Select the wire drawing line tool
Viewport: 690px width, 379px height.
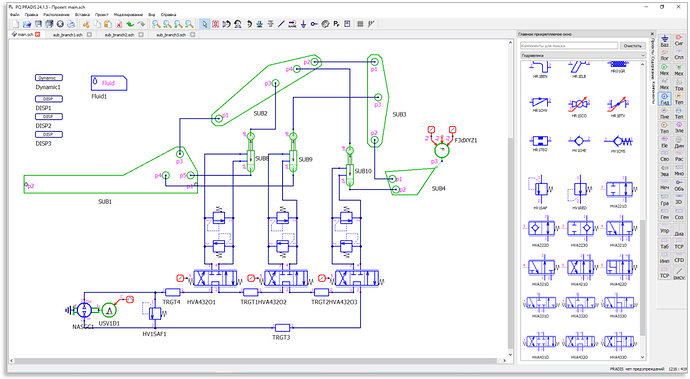click(281, 24)
